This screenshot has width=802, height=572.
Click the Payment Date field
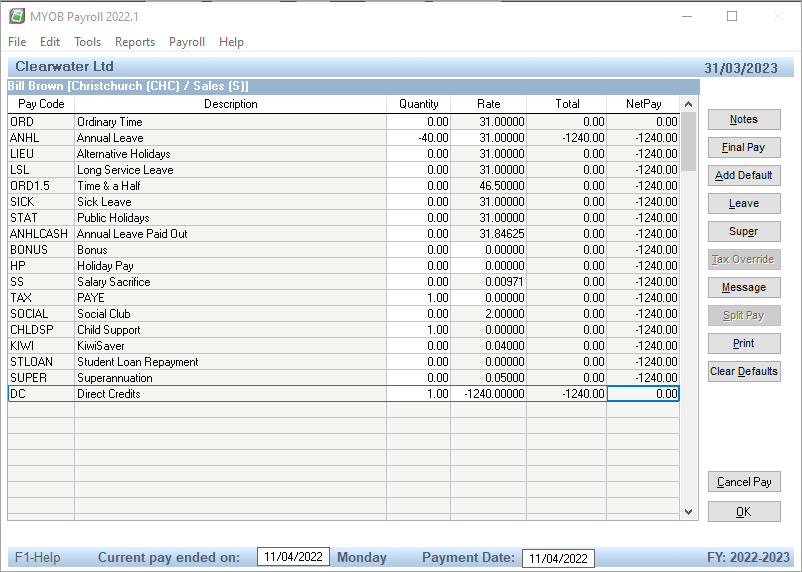click(x=558, y=558)
